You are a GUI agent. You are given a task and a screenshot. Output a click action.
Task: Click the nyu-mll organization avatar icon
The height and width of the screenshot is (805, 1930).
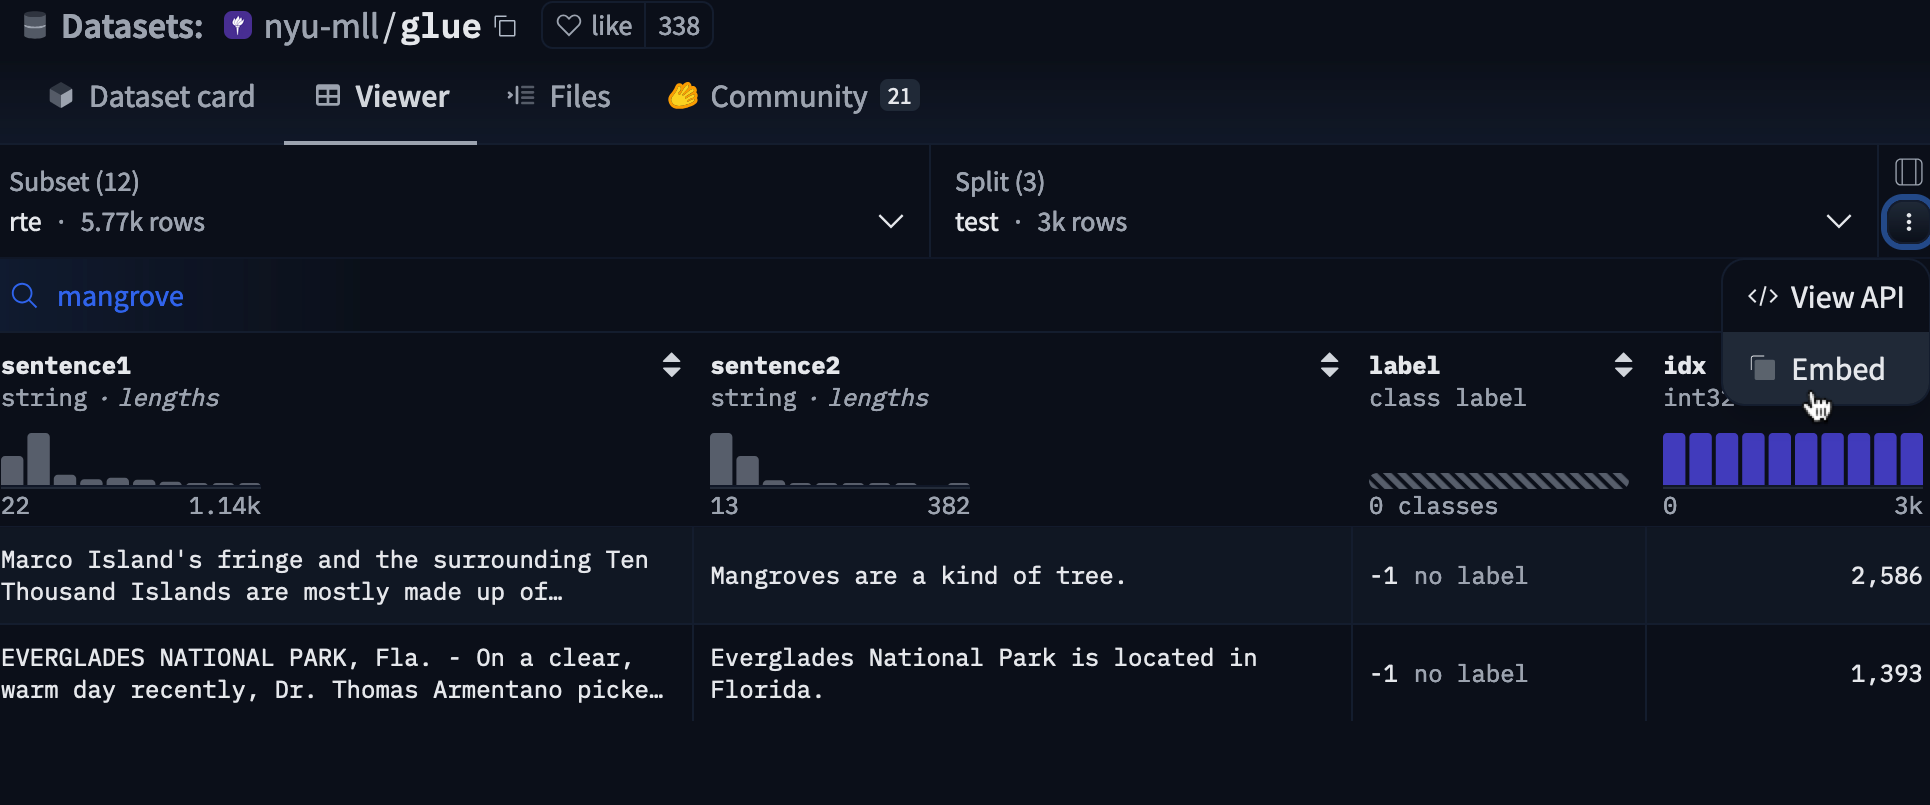(x=237, y=26)
